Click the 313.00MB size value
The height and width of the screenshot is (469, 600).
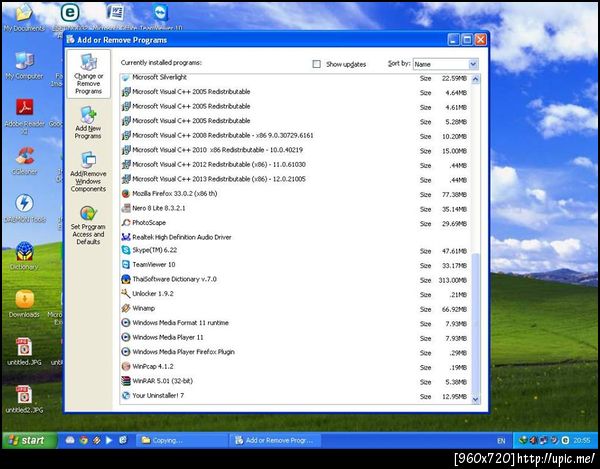(453, 280)
